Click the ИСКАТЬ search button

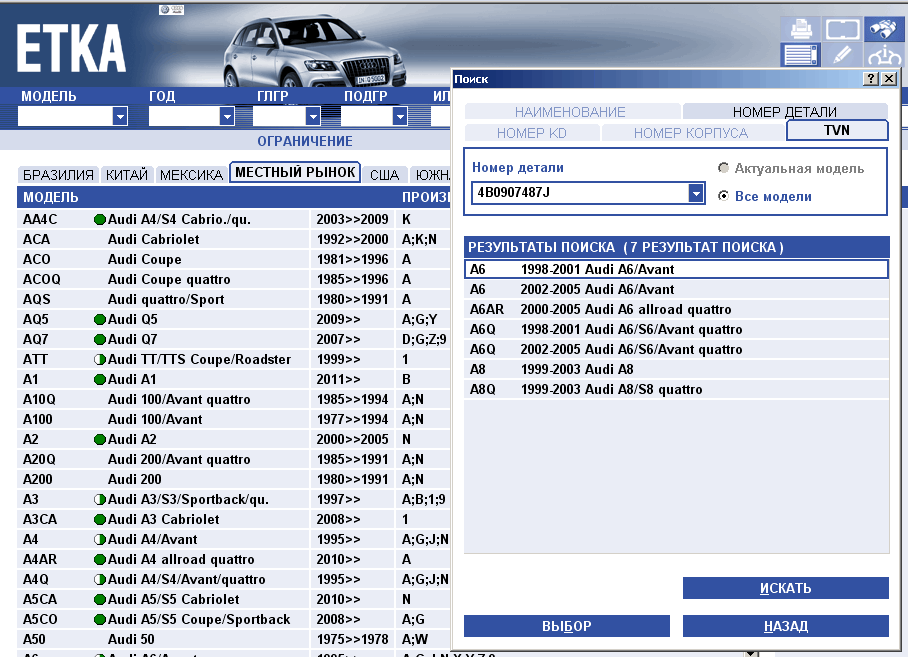786,588
